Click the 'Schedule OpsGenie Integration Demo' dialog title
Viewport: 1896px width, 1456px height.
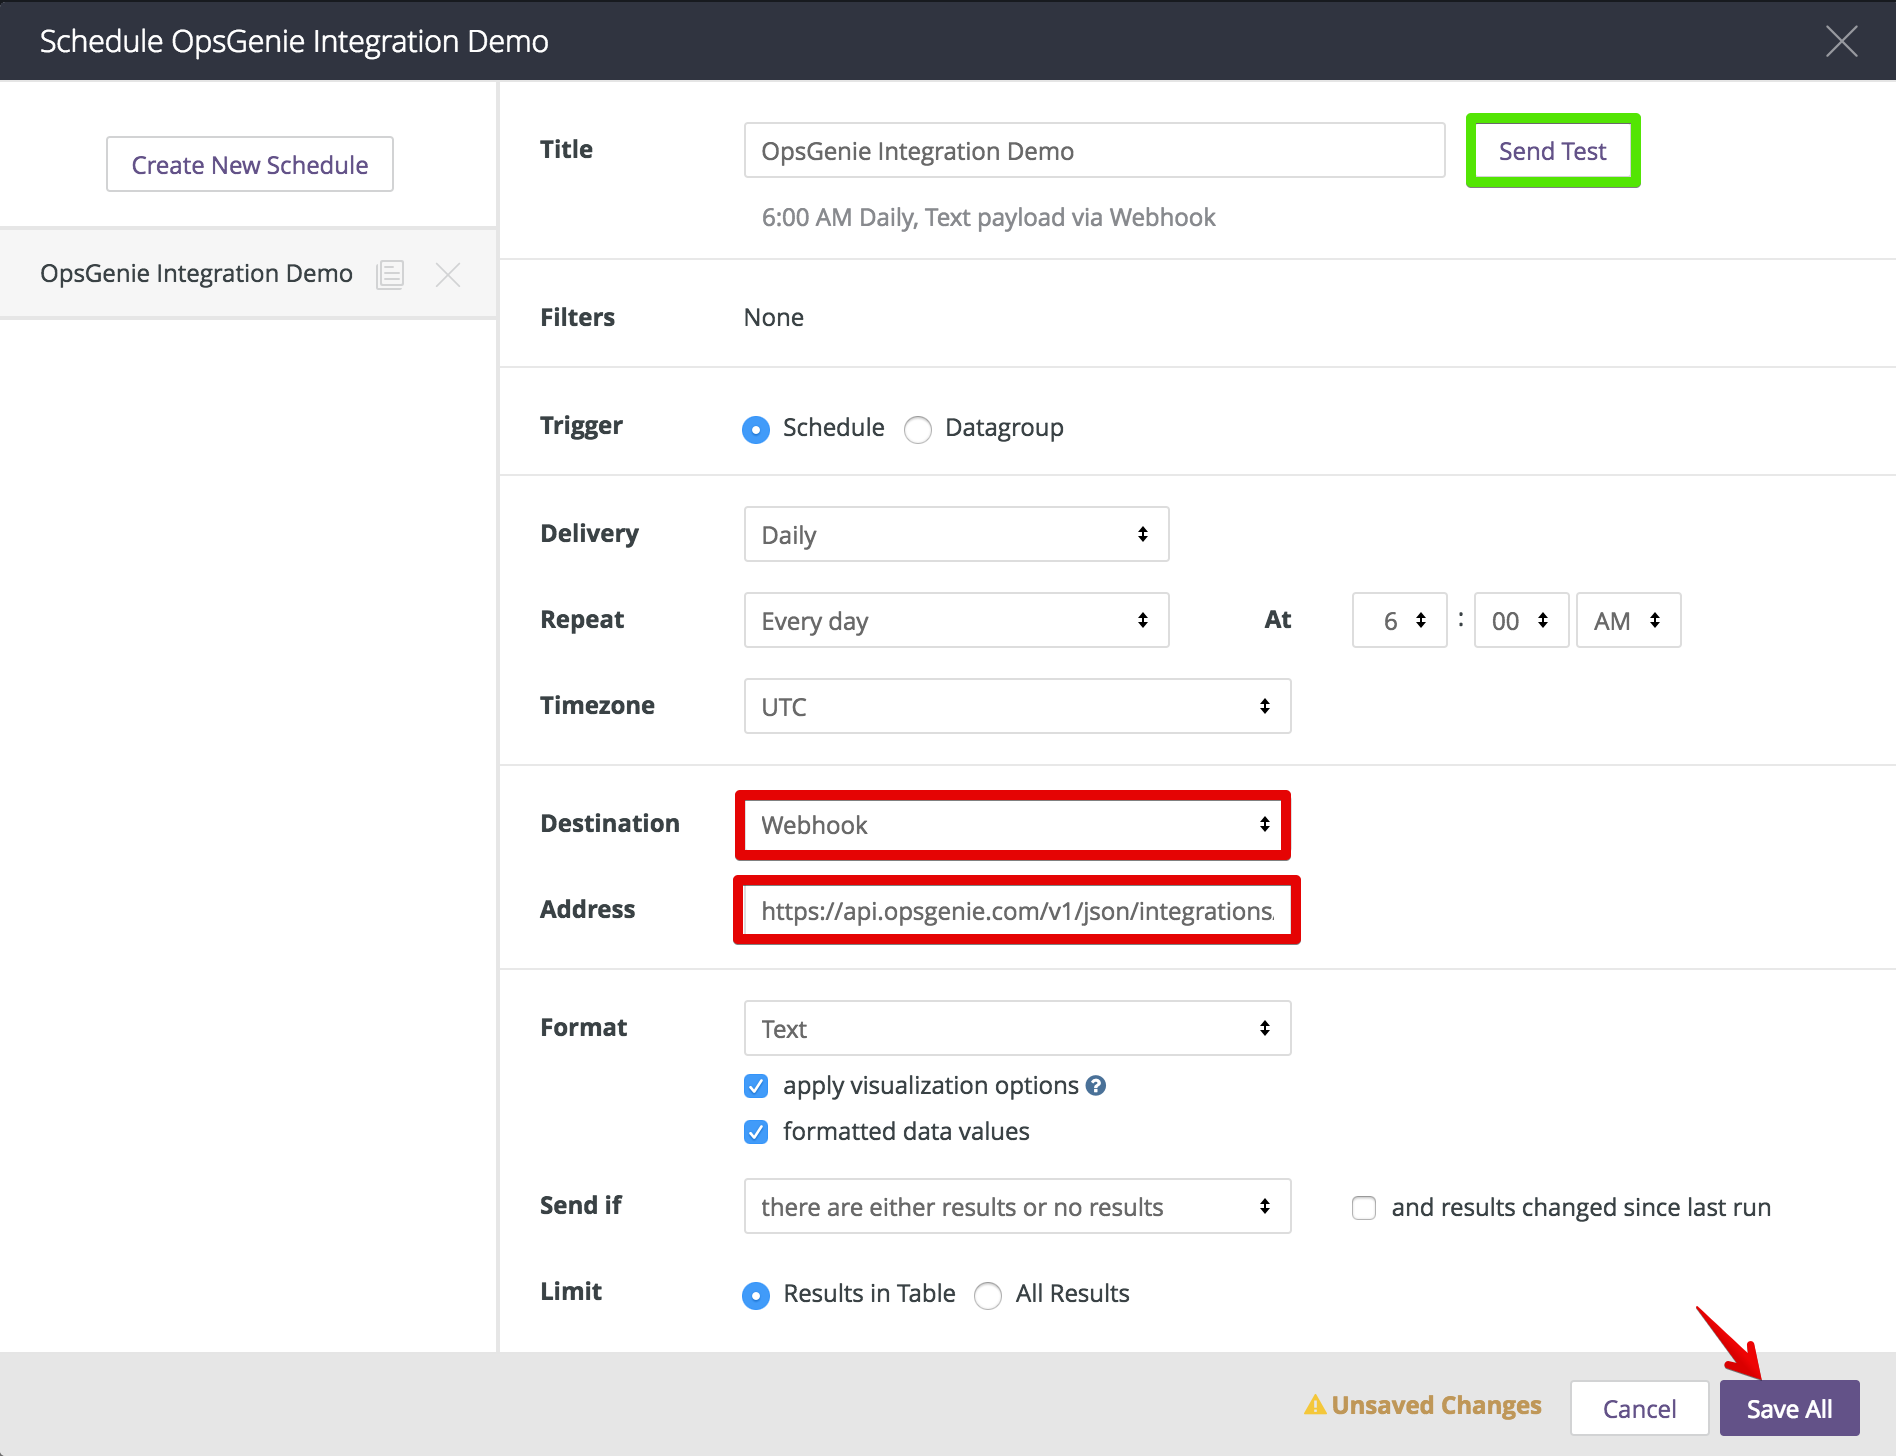(294, 41)
